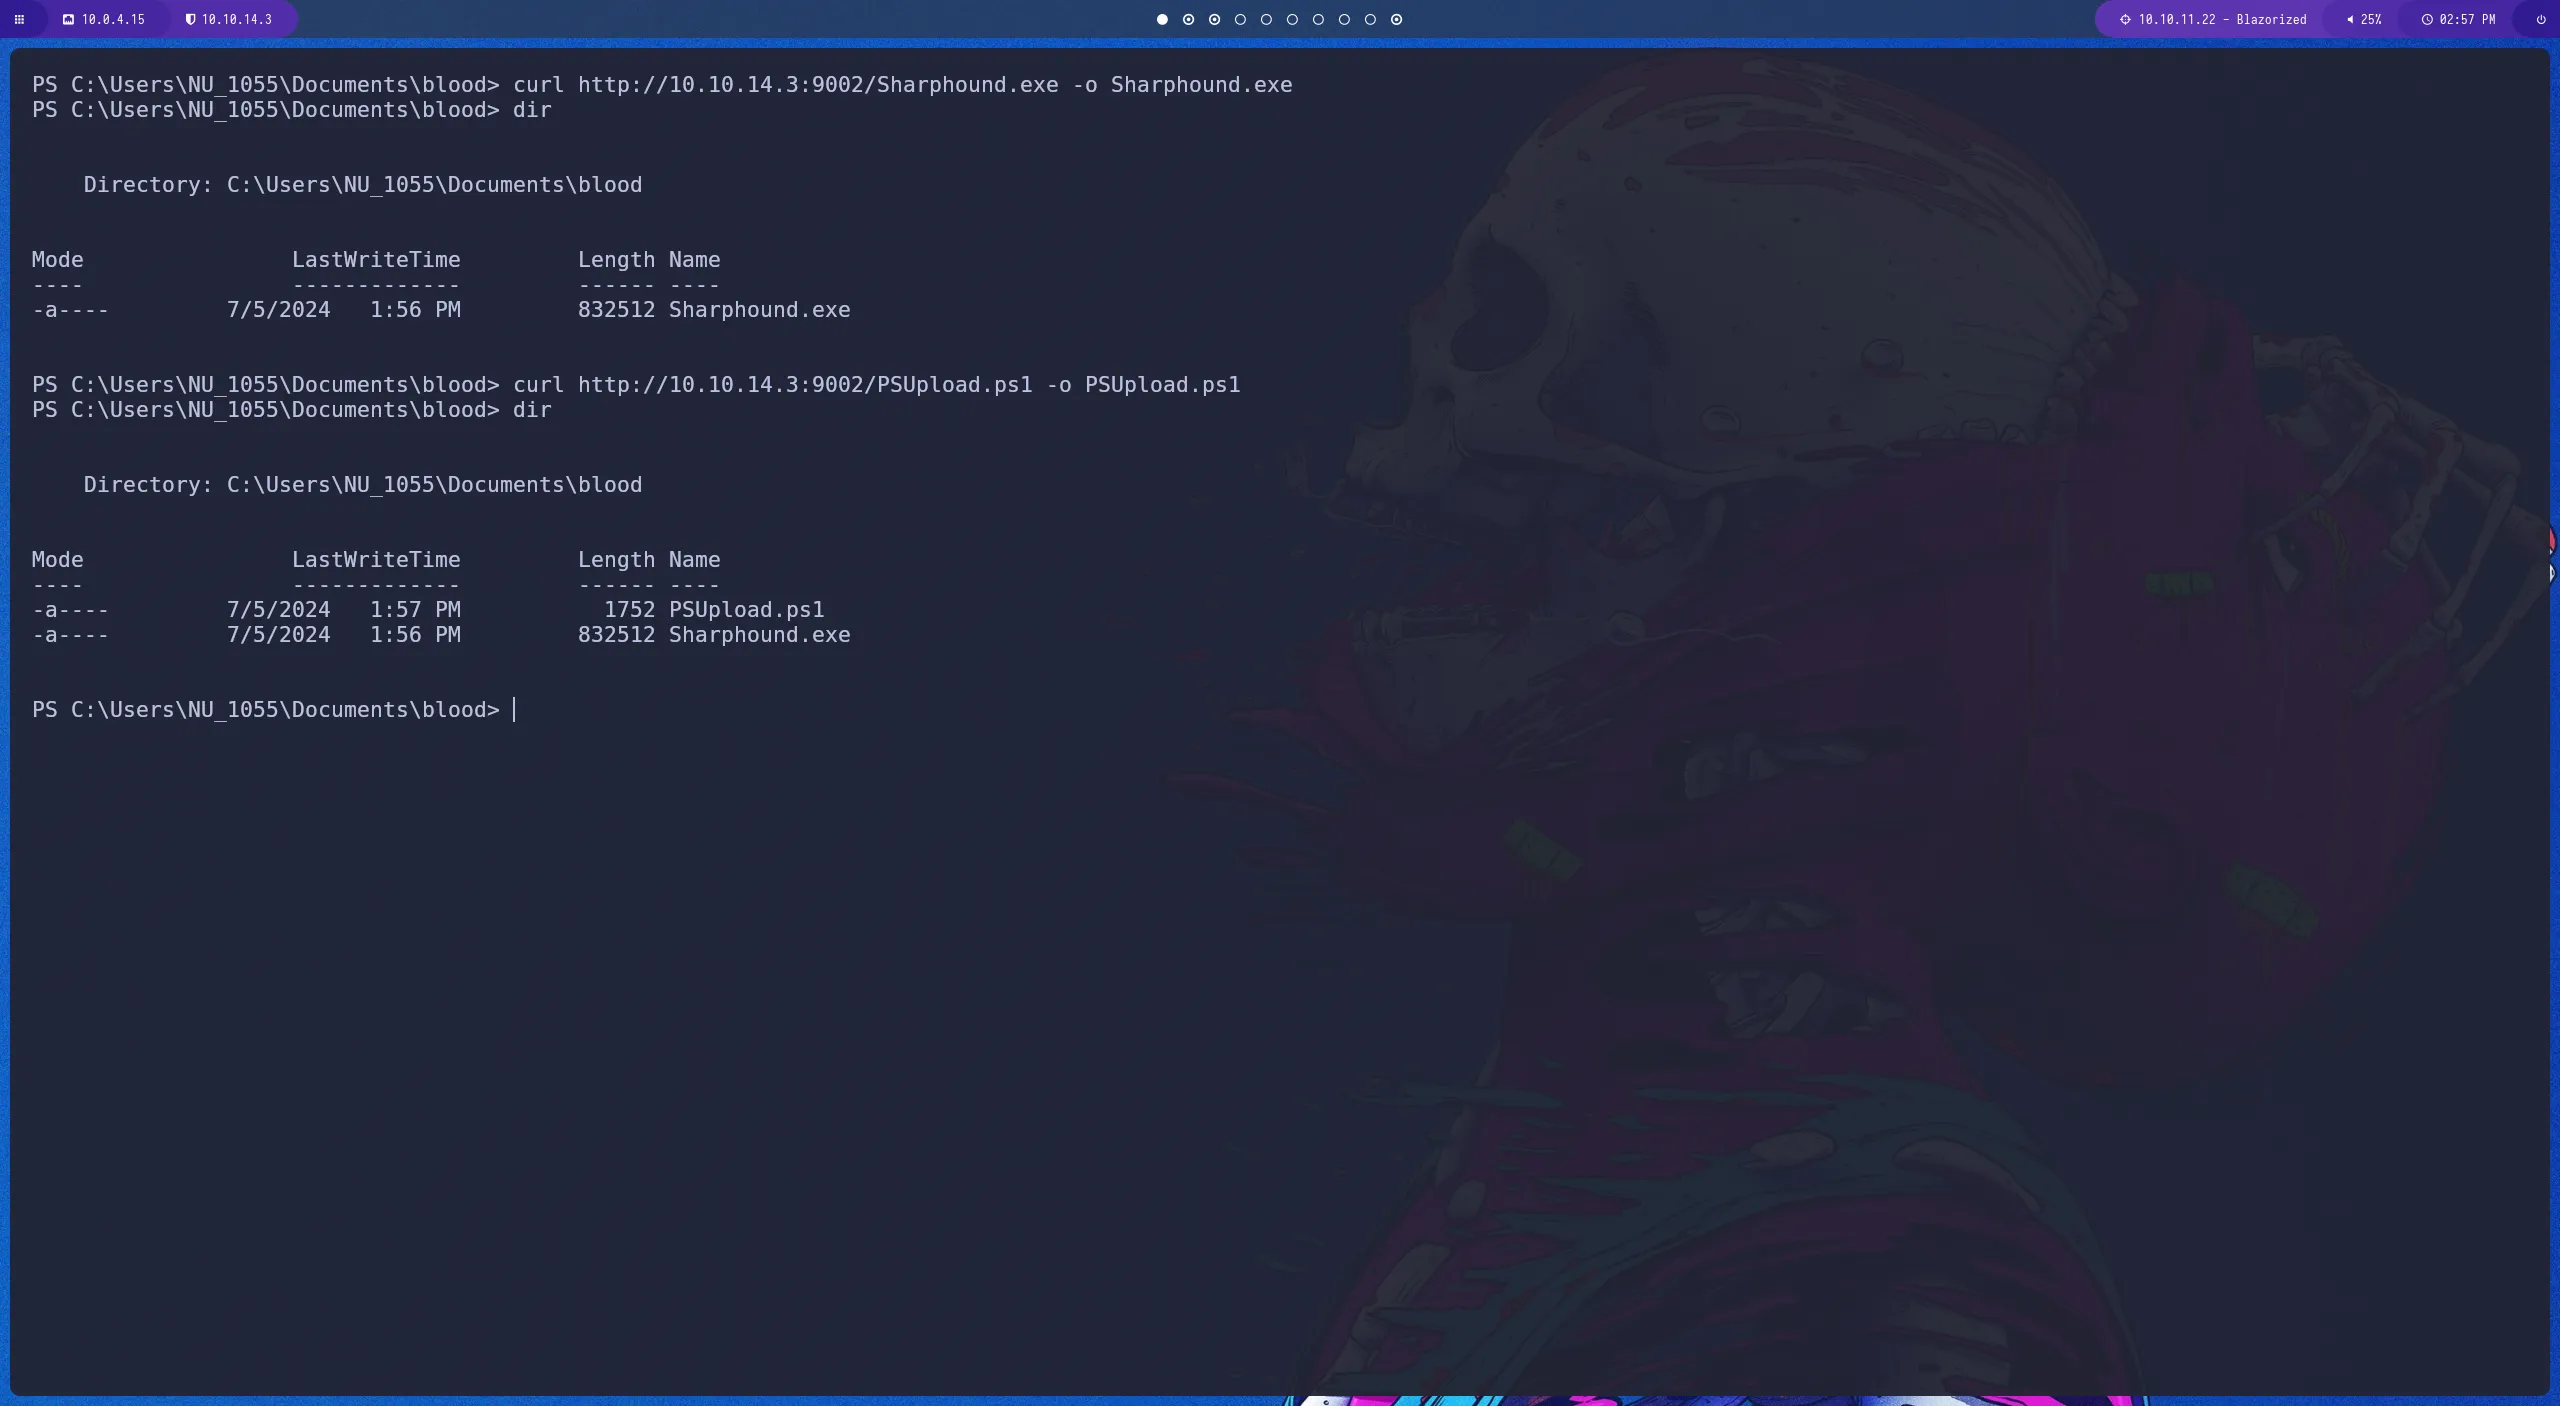Switch to the third workspace indicator
Screen dimensions: 2560x1406
(1214, 19)
